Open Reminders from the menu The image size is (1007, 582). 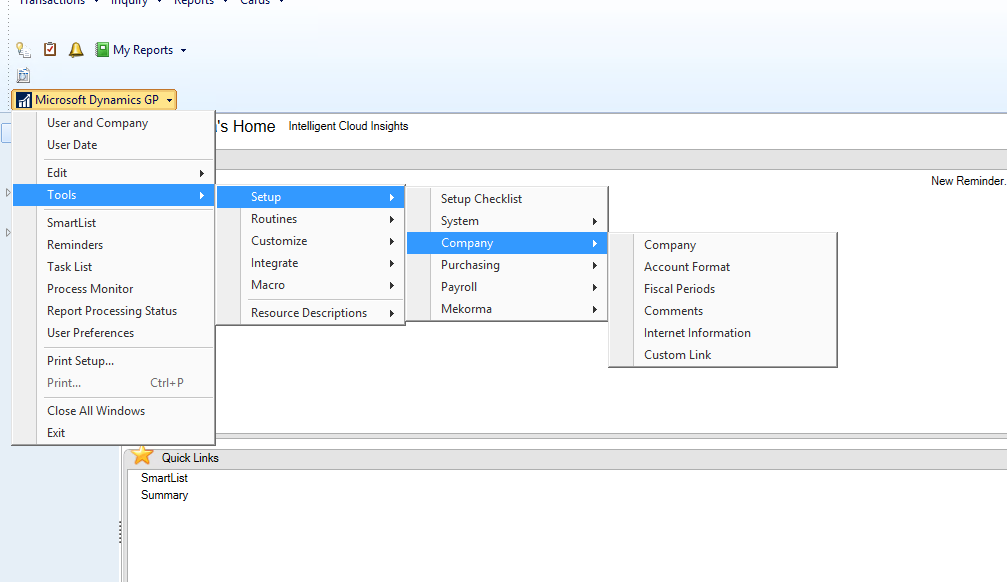click(x=114, y=245)
